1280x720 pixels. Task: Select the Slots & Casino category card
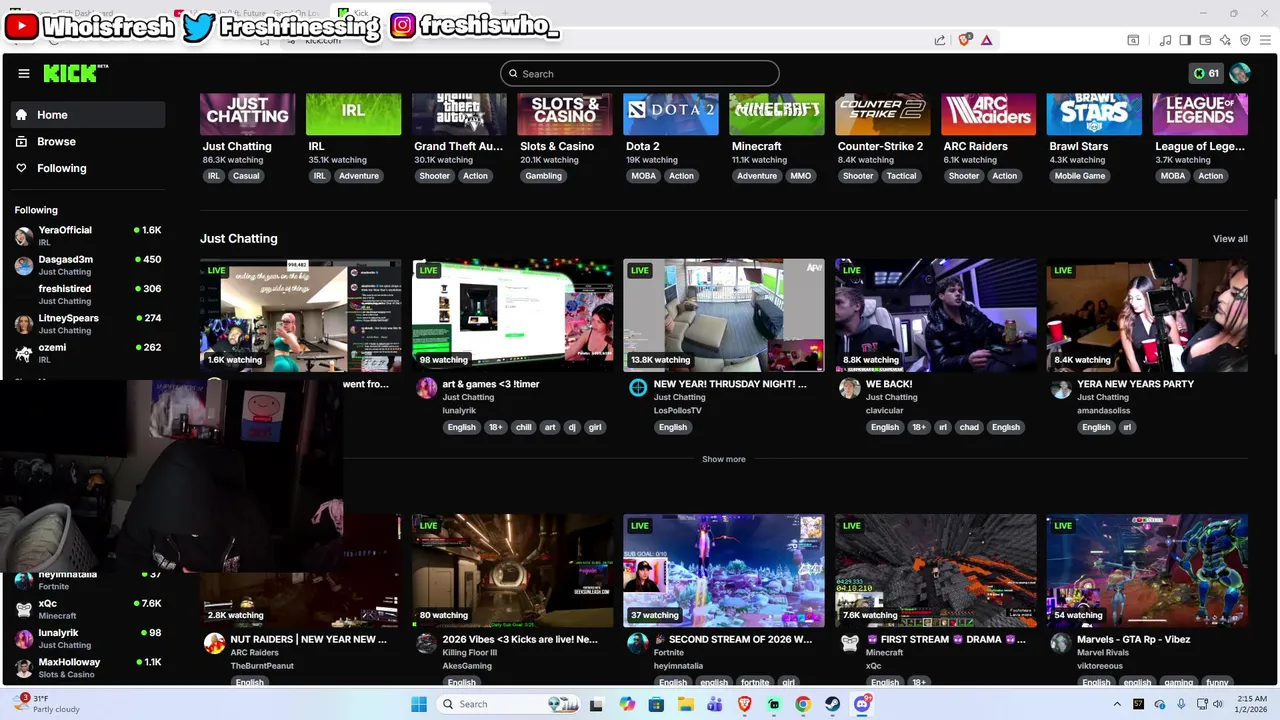click(x=565, y=138)
